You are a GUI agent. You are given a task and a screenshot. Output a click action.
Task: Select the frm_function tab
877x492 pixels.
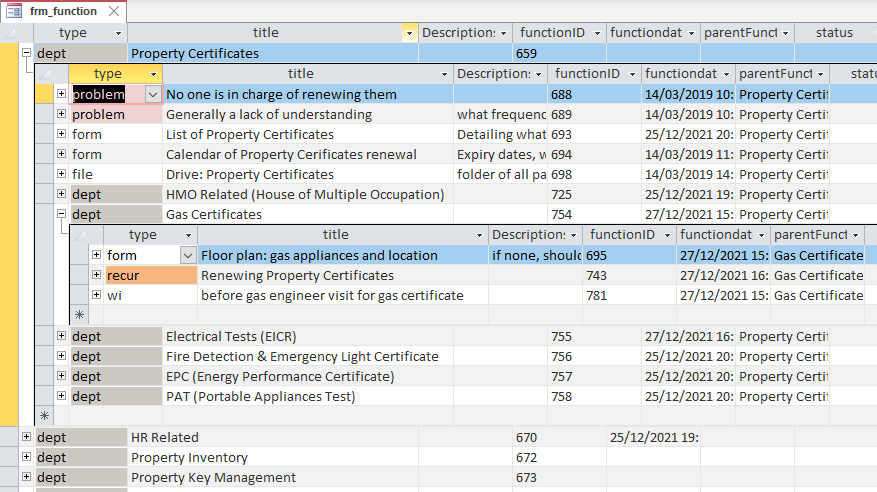(63, 11)
